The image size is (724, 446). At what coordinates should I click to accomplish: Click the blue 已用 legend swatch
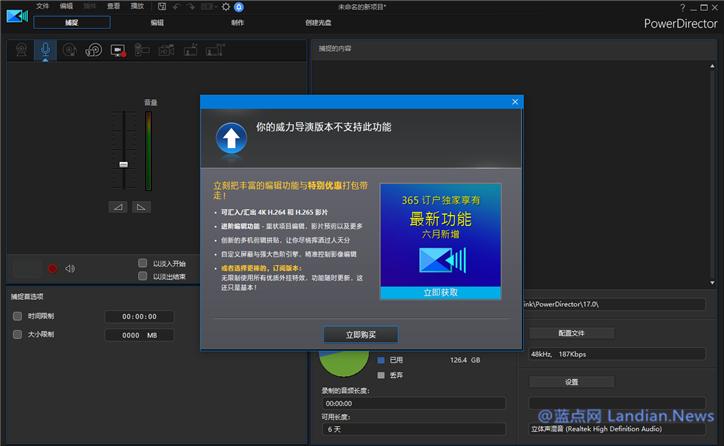[381, 360]
